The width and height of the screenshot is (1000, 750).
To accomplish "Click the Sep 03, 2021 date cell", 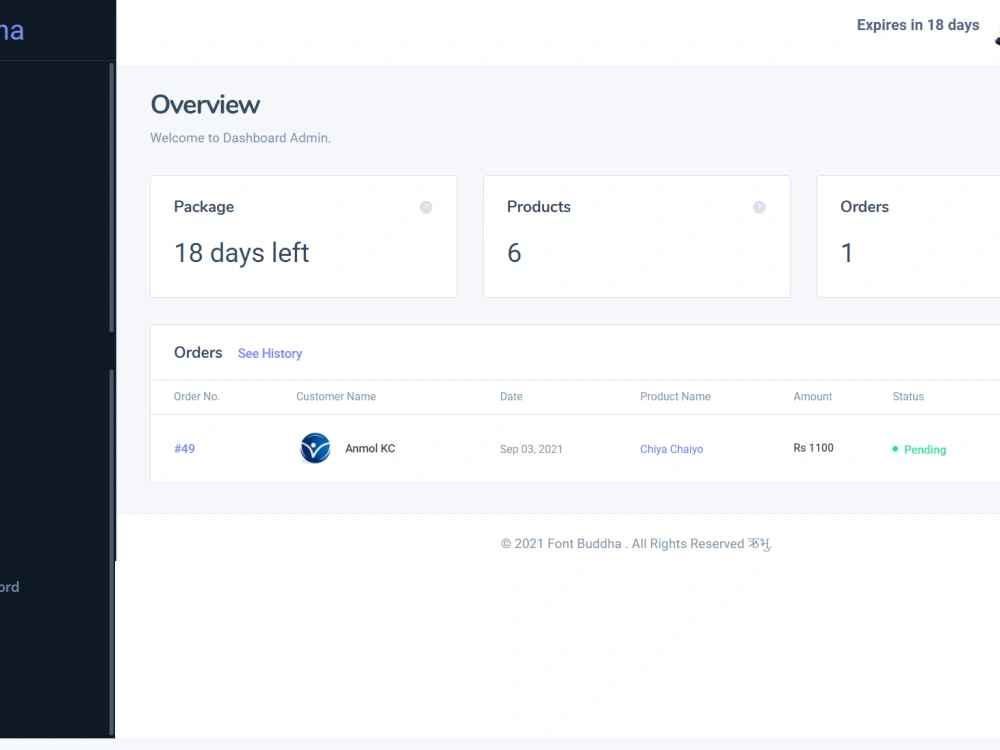I will 531,449.
